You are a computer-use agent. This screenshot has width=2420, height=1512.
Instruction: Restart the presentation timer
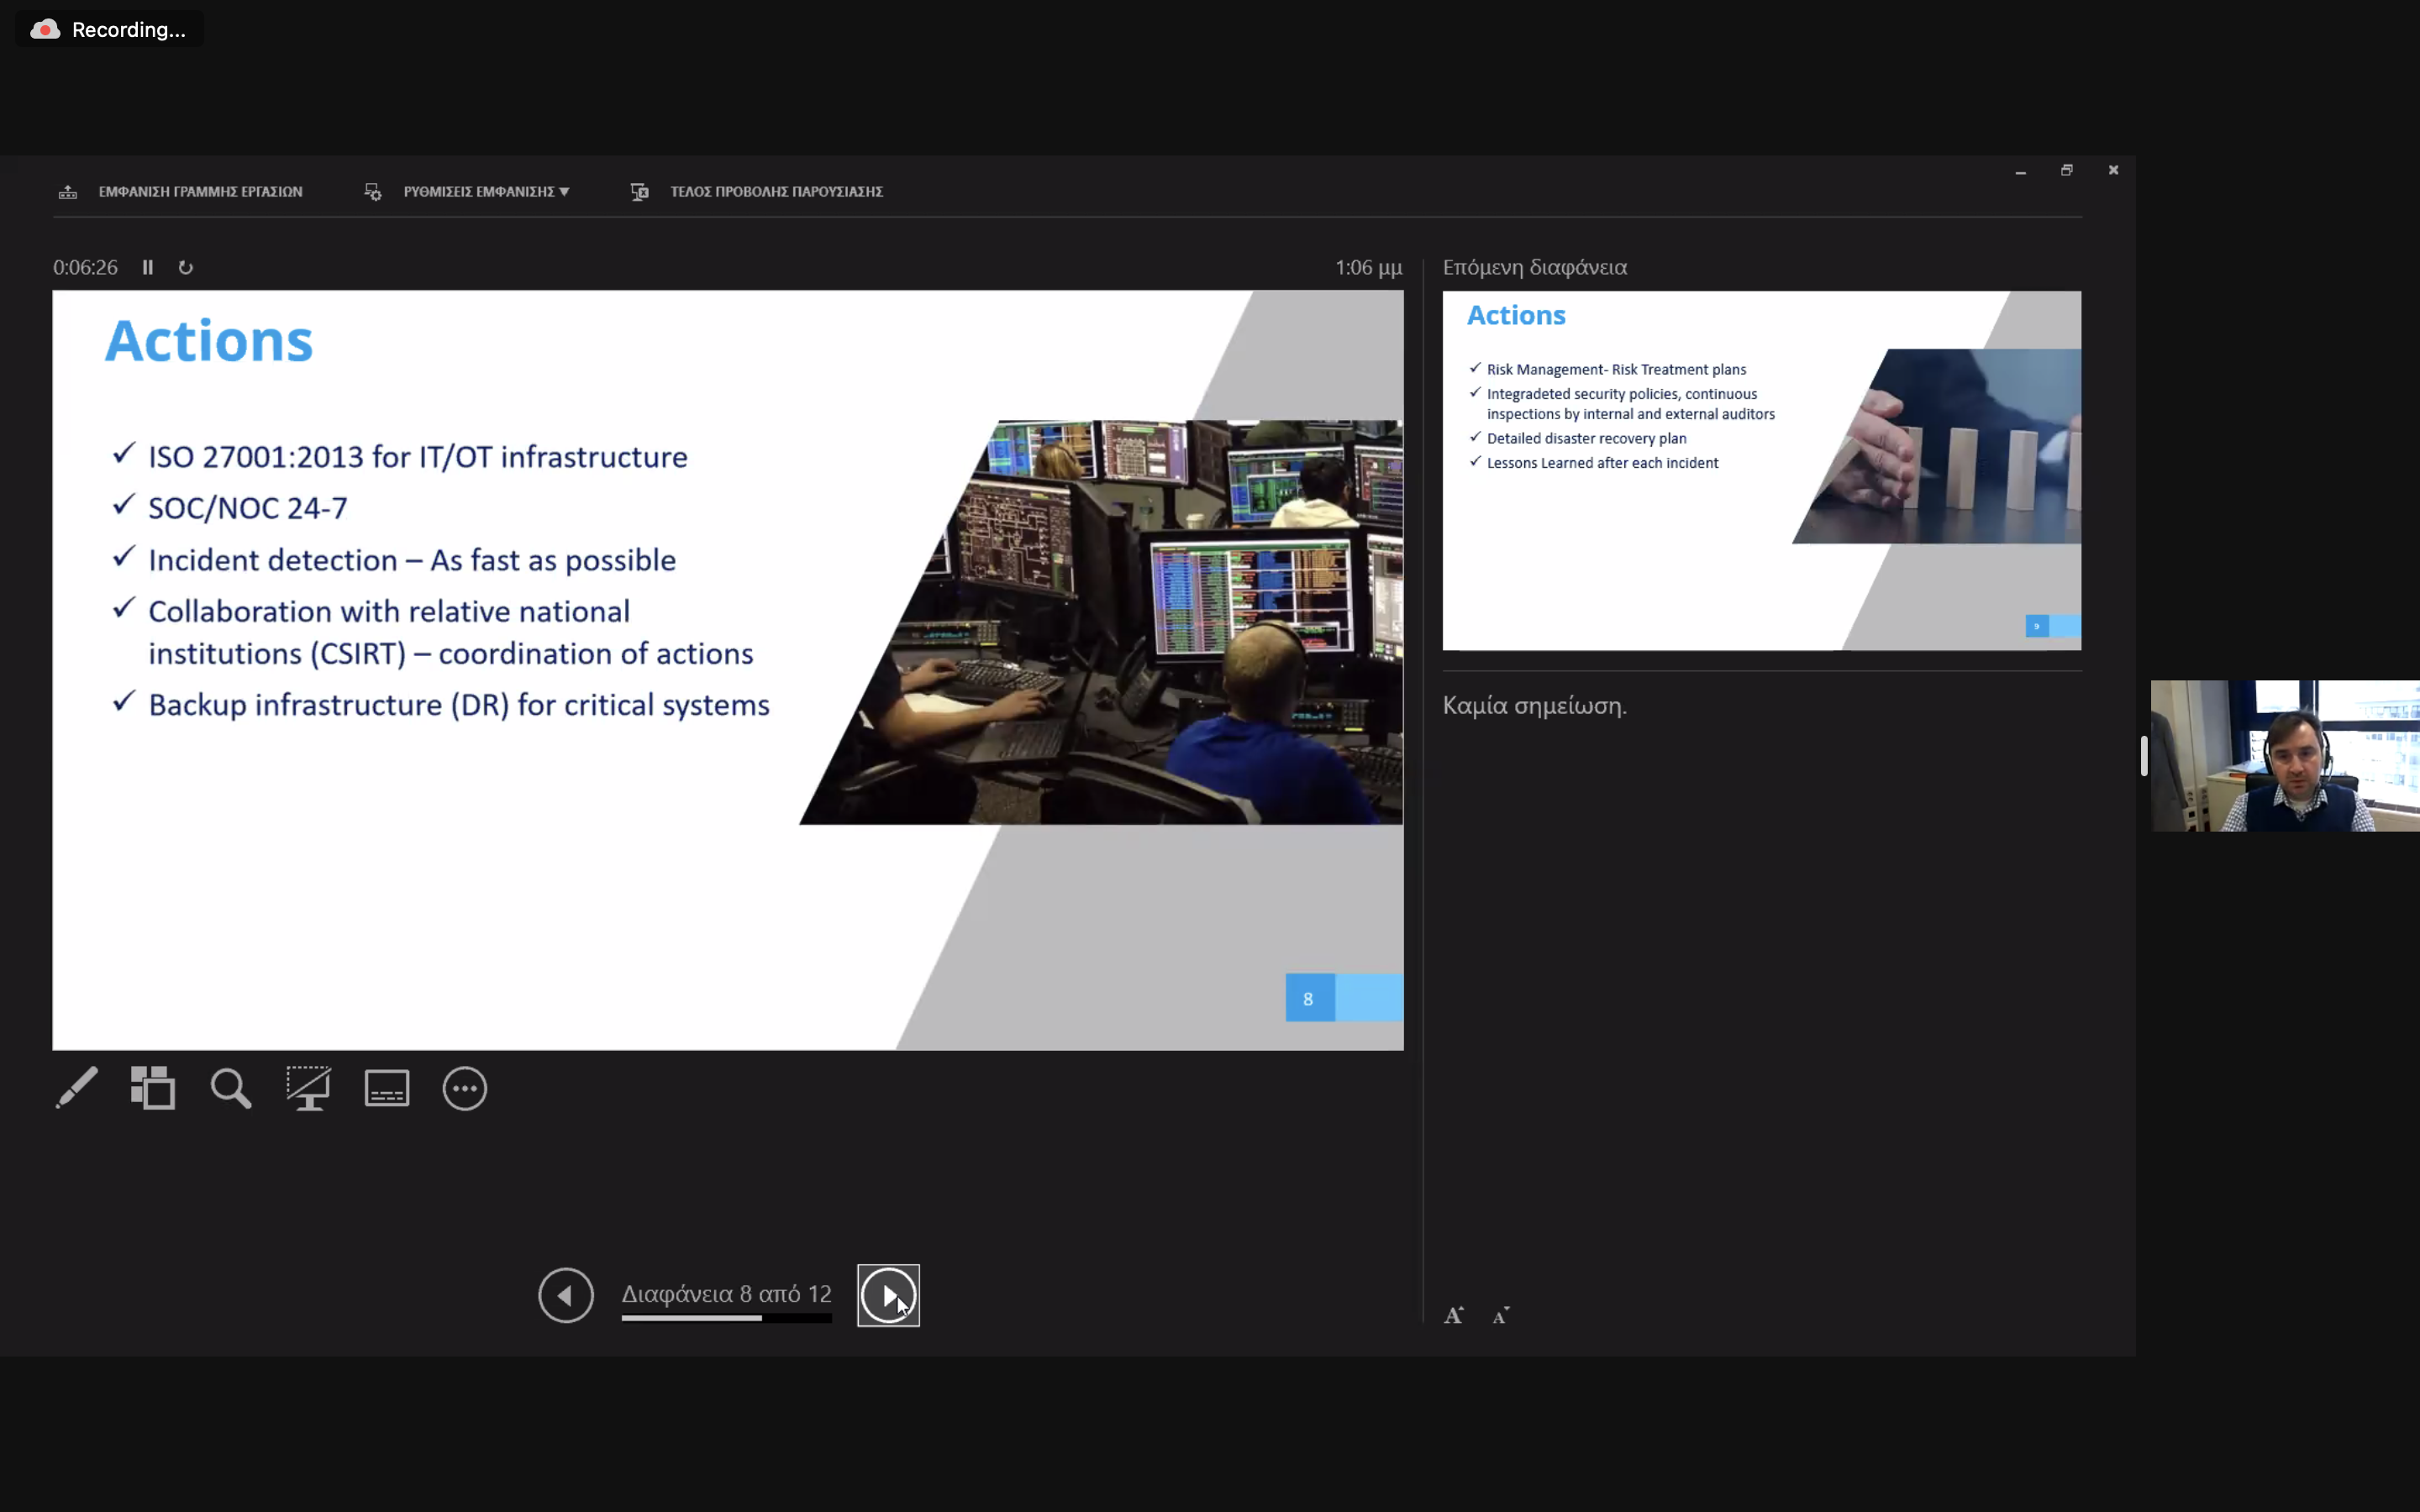point(186,267)
